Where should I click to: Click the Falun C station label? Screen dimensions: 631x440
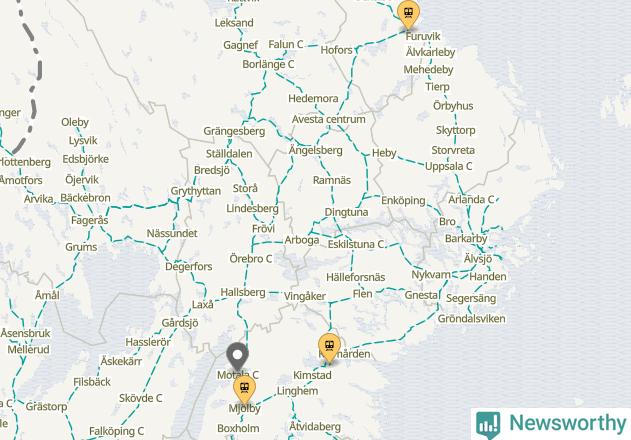click(x=286, y=44)
